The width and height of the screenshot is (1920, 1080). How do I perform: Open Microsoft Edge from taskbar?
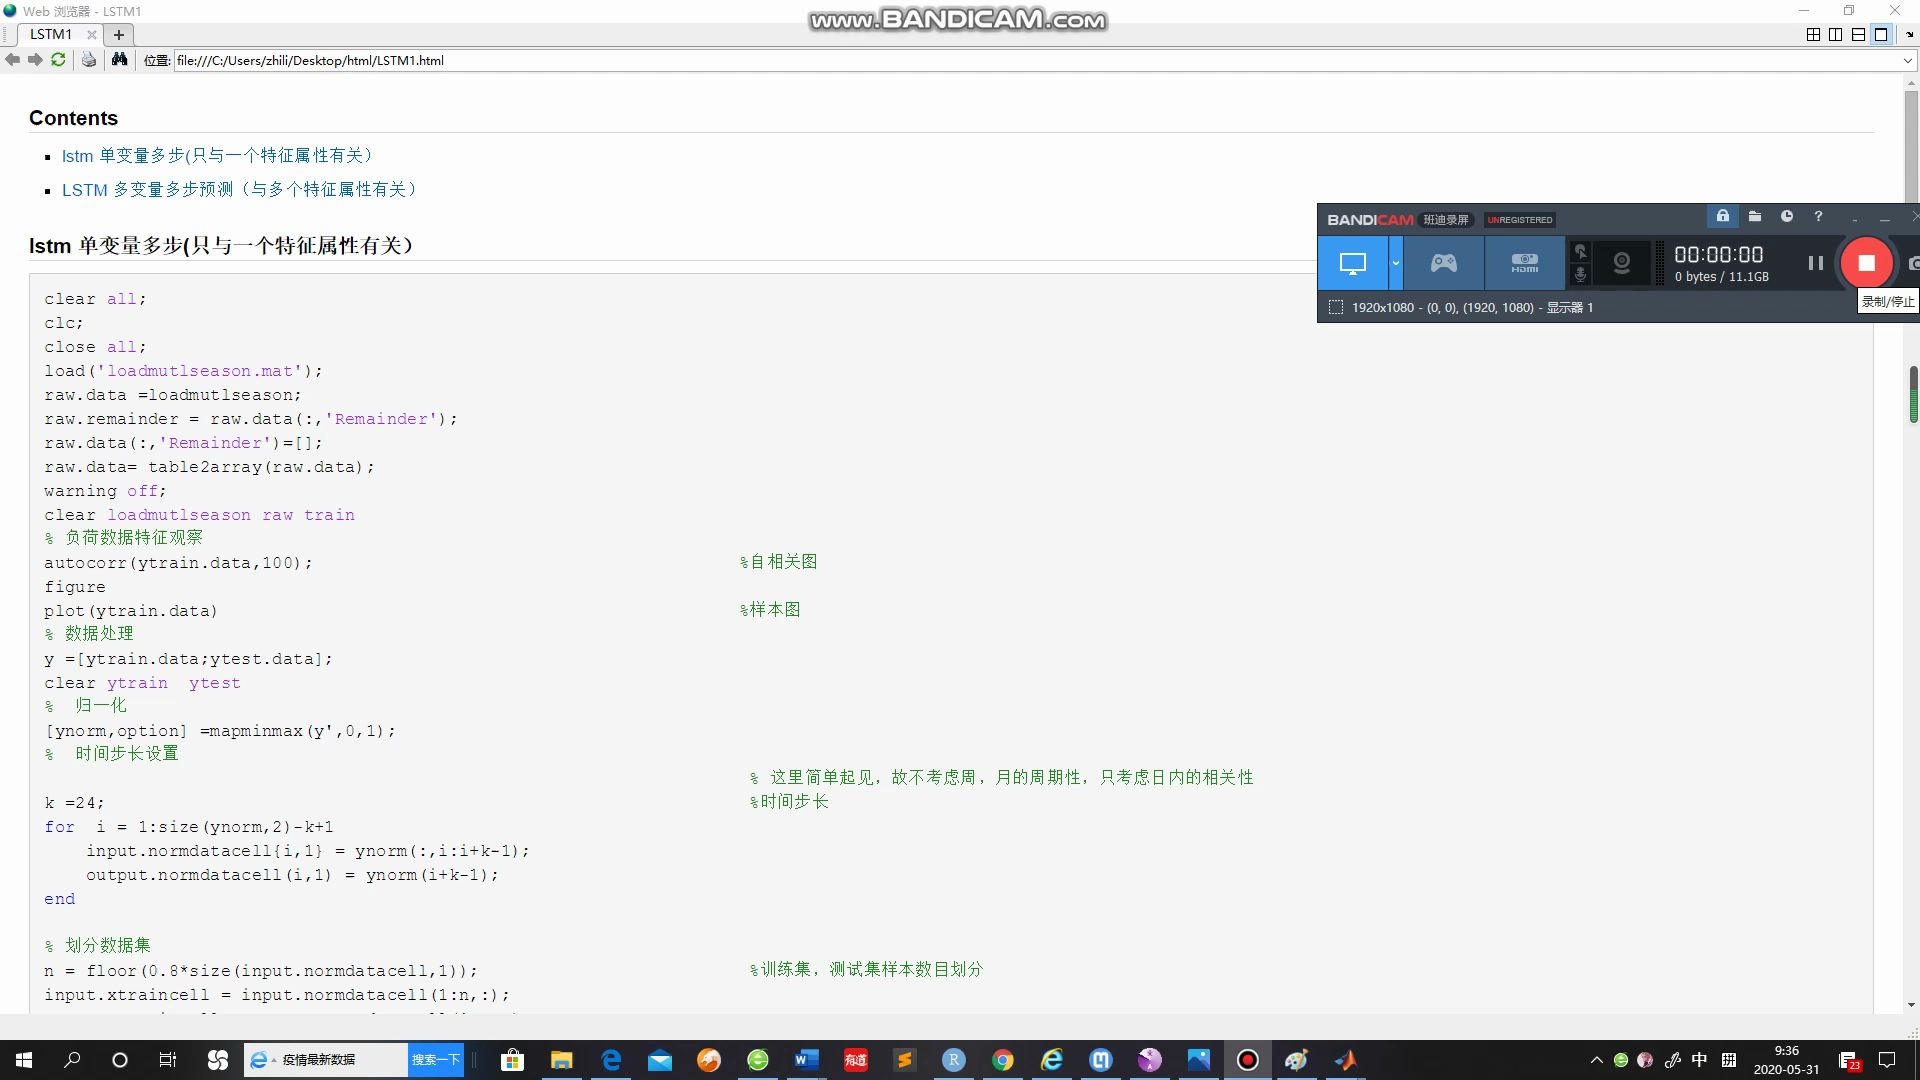(610, 1060)
